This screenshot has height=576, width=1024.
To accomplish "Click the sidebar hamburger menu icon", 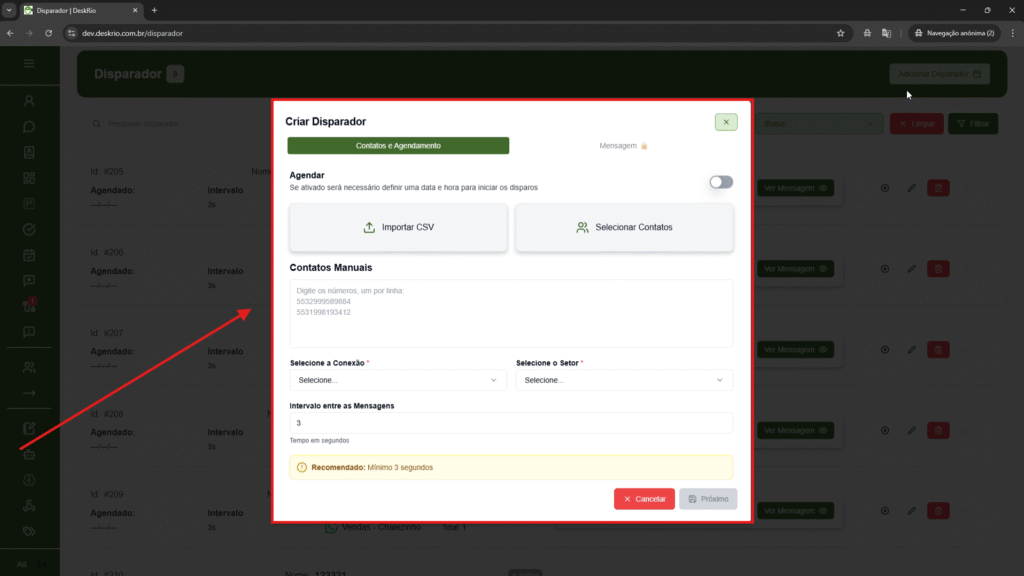I will click(29, 64).
